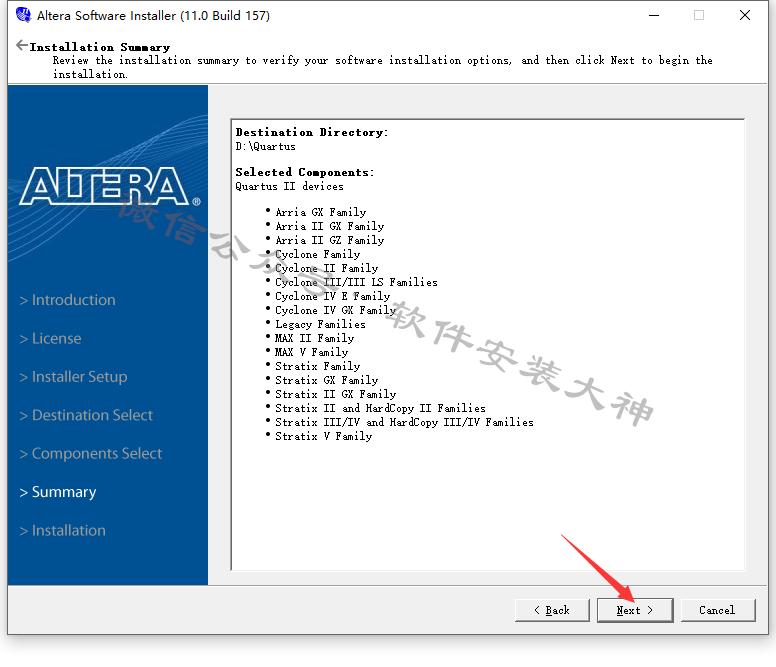This screenshot has width=776, height=667.
Task: Click Cyclone IV GX Family entry
Action: 336,310
